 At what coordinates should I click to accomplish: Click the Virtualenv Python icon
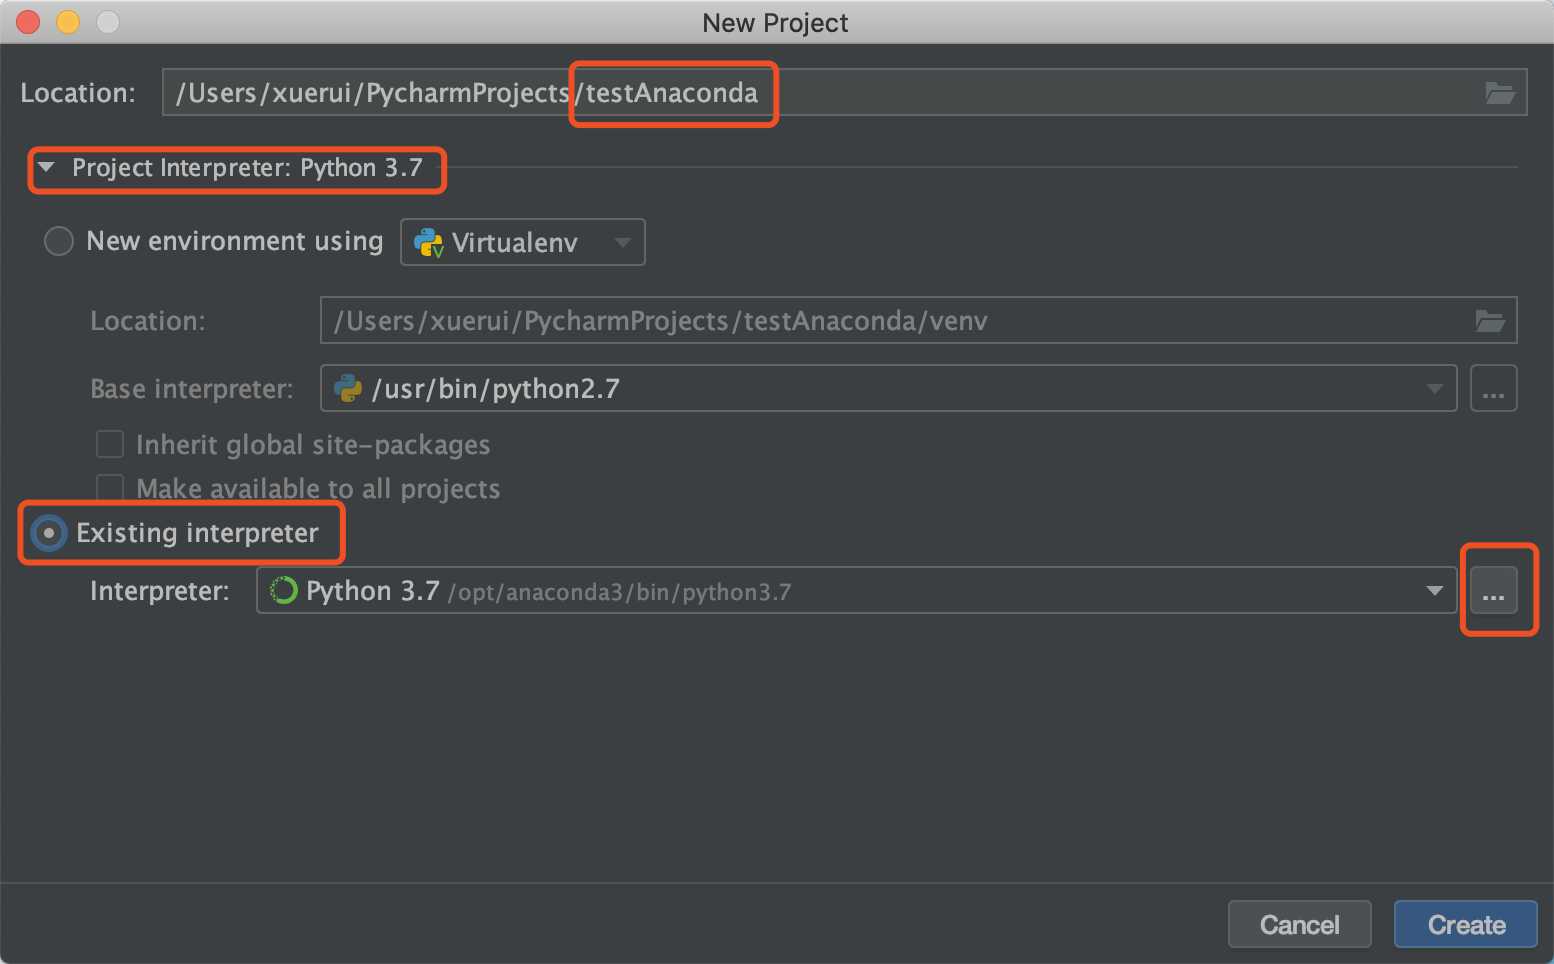coord(428,243)
